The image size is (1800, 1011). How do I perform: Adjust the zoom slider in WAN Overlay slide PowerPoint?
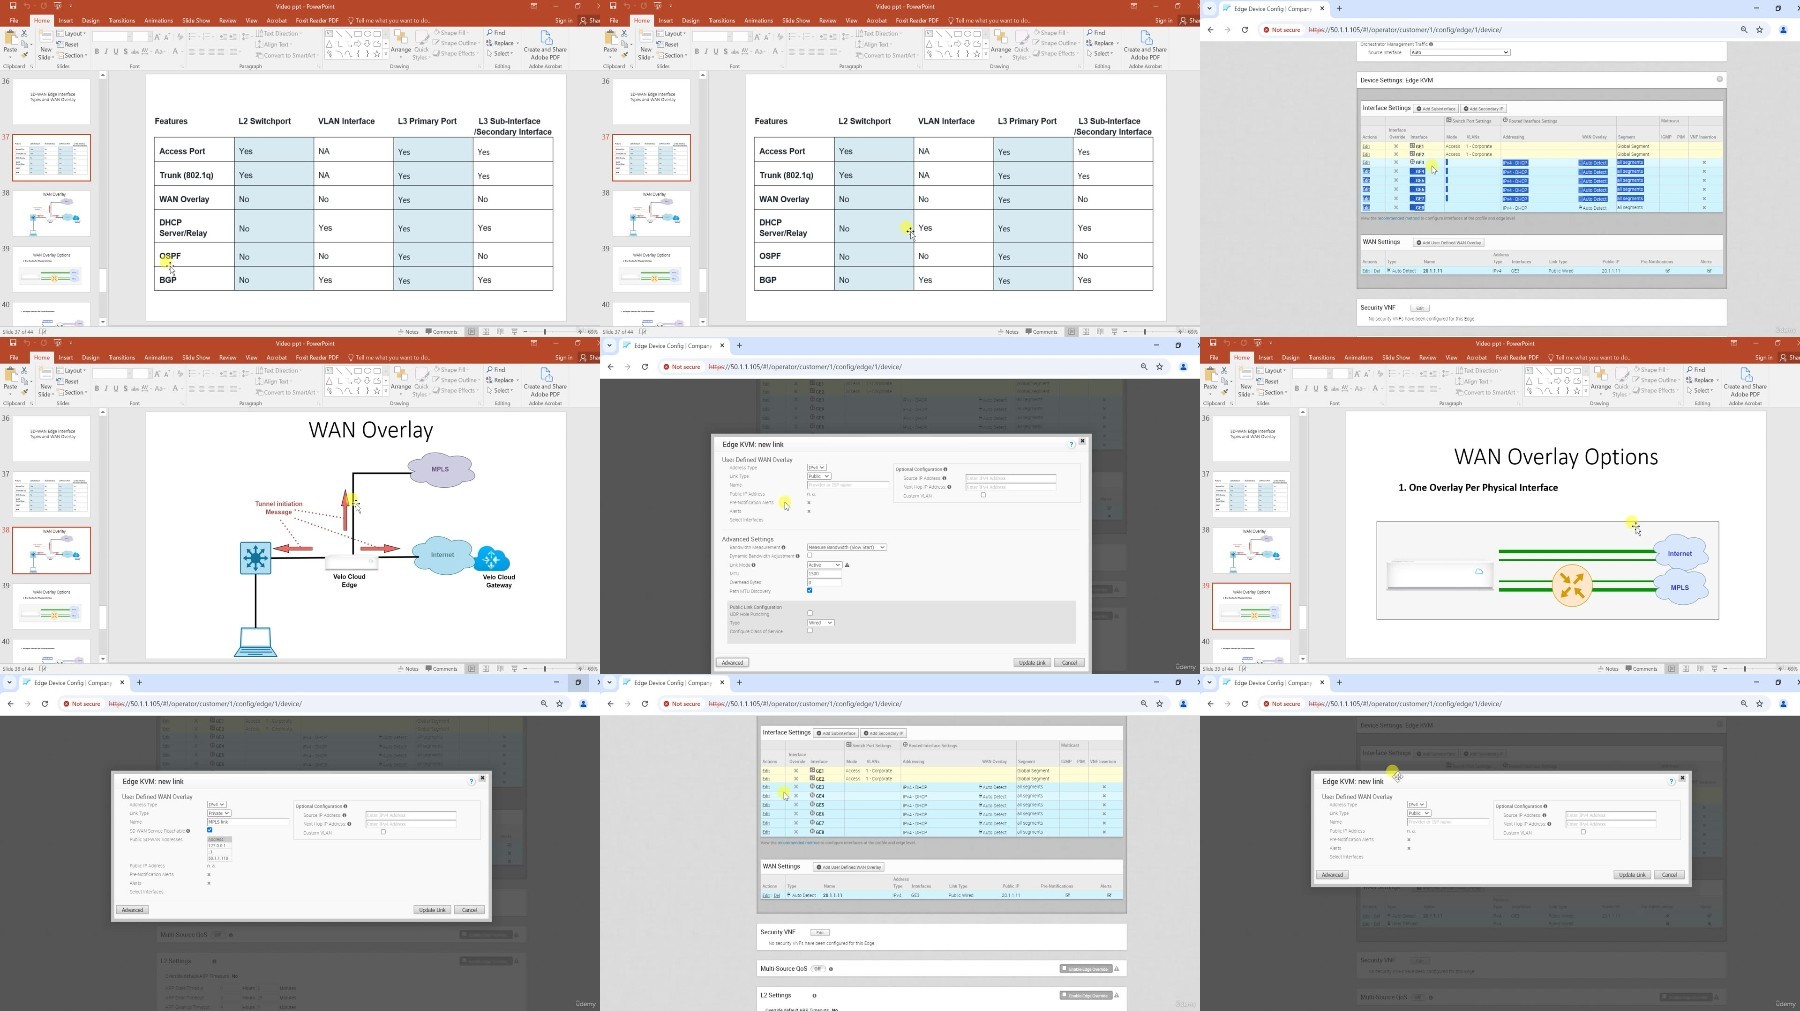pyautogui.click(x=545, y=668)
